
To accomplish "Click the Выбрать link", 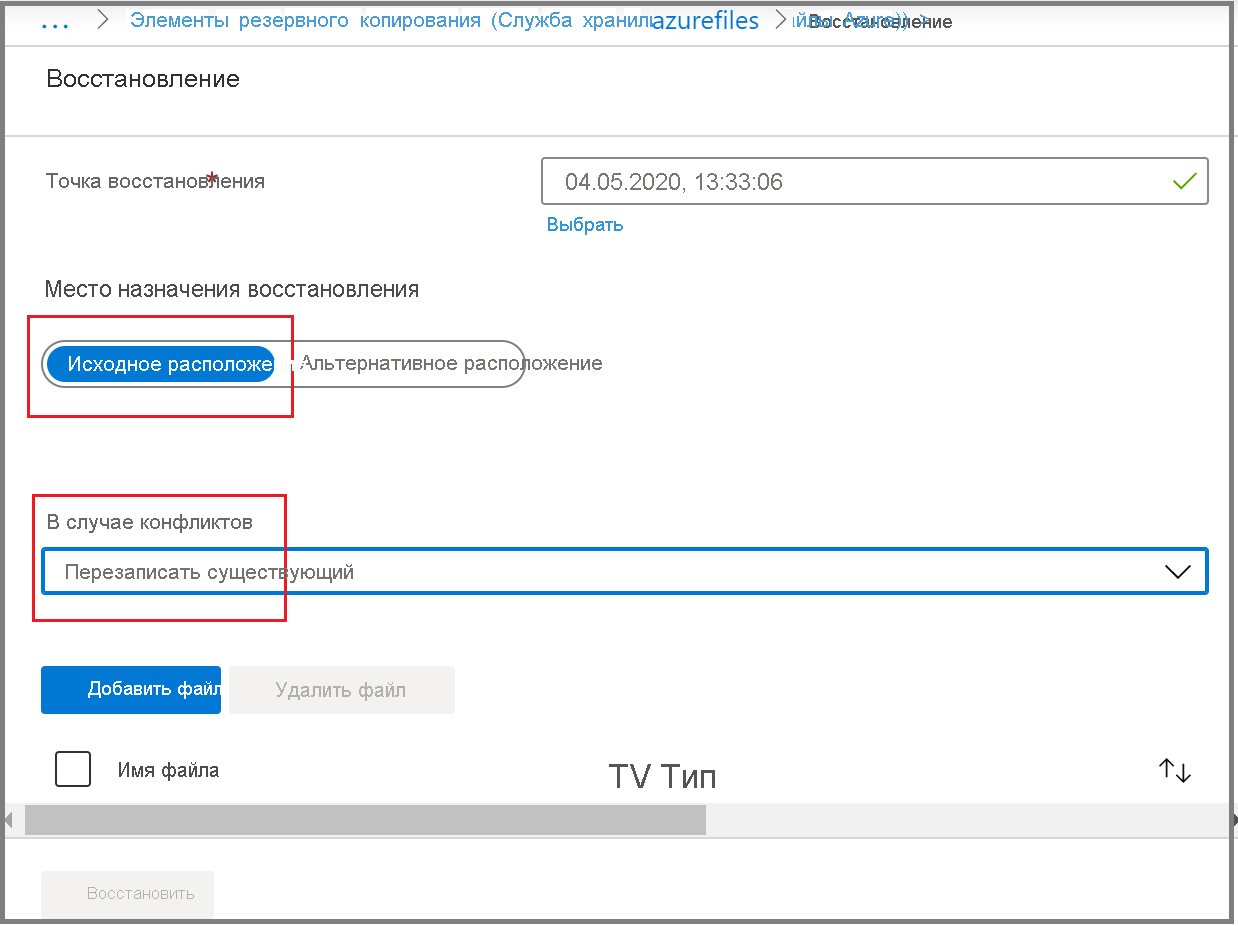I will pos(585,224).
